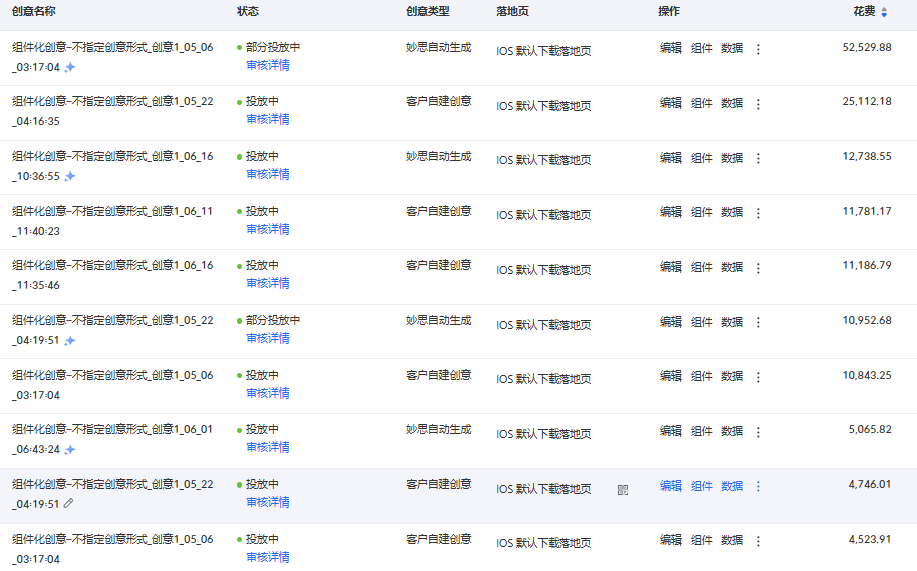Click the sparkle icon beside _10:36:55
Viewport: 917px width, 571px height.
pos(70,176)
